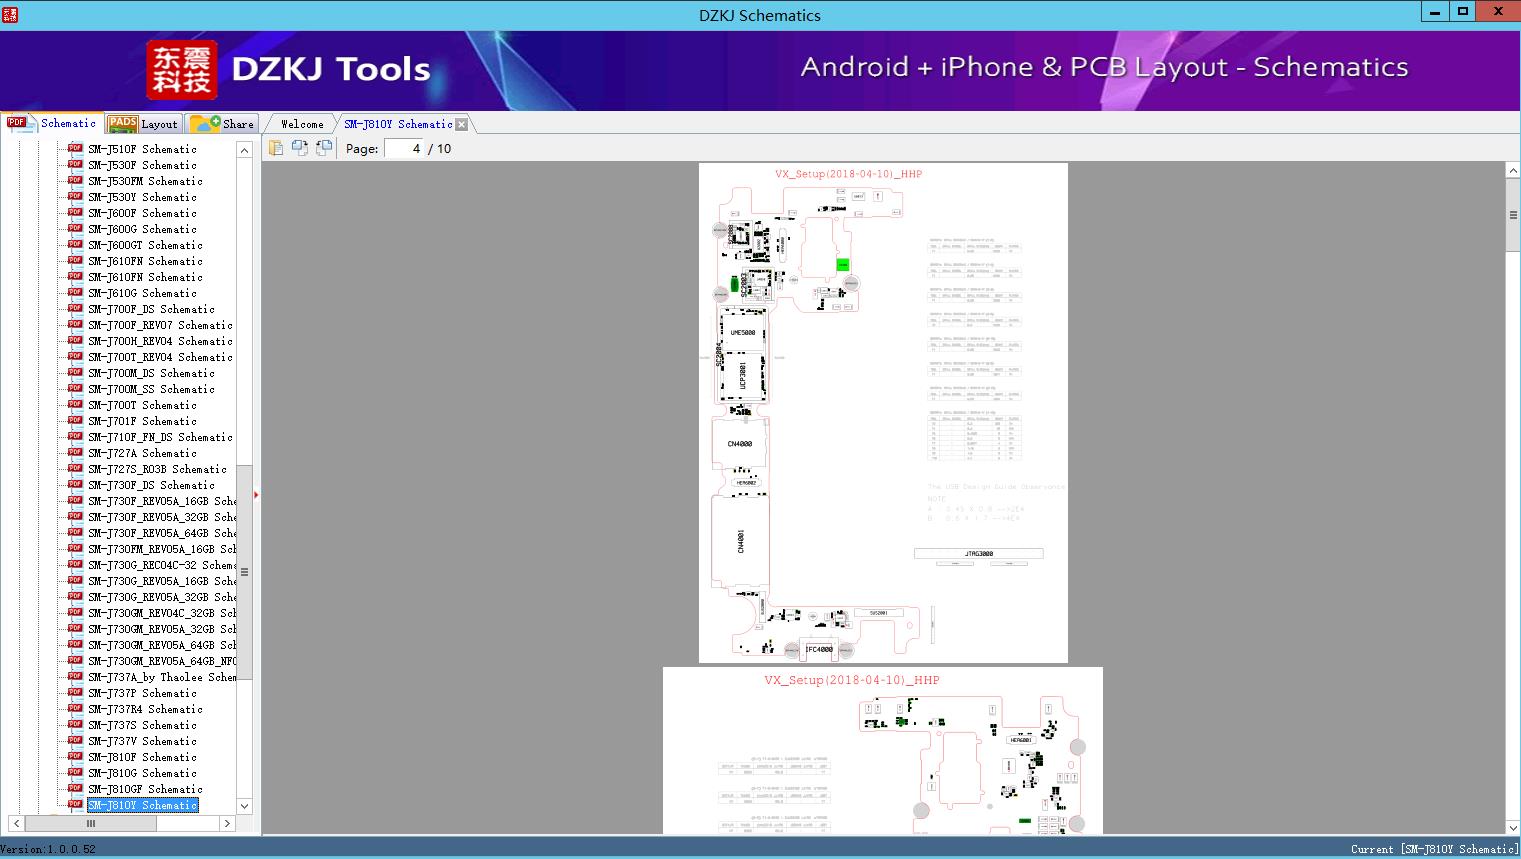This screenshot has height=859, width=1521.
Task: Click PDF icon of SM-J530Y Schematic
Action: click(x=75, y=197)
